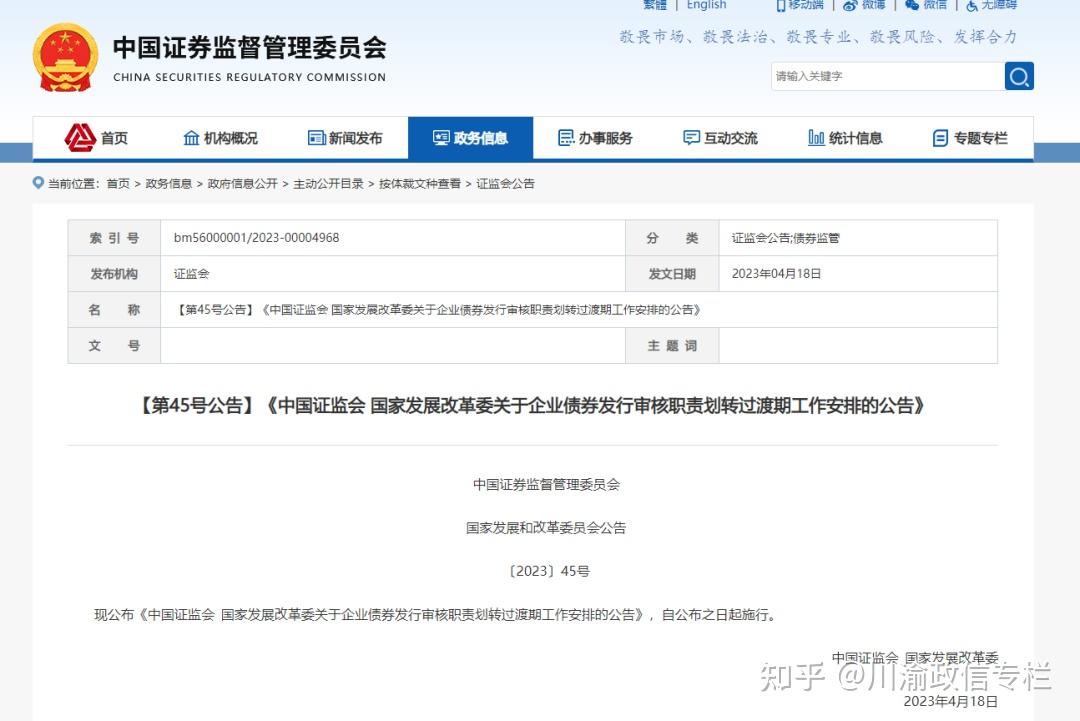Click breadcrumb link 按体裁文种查看
The width and height of the screenshot is (1080, 721).
[420, 183]
